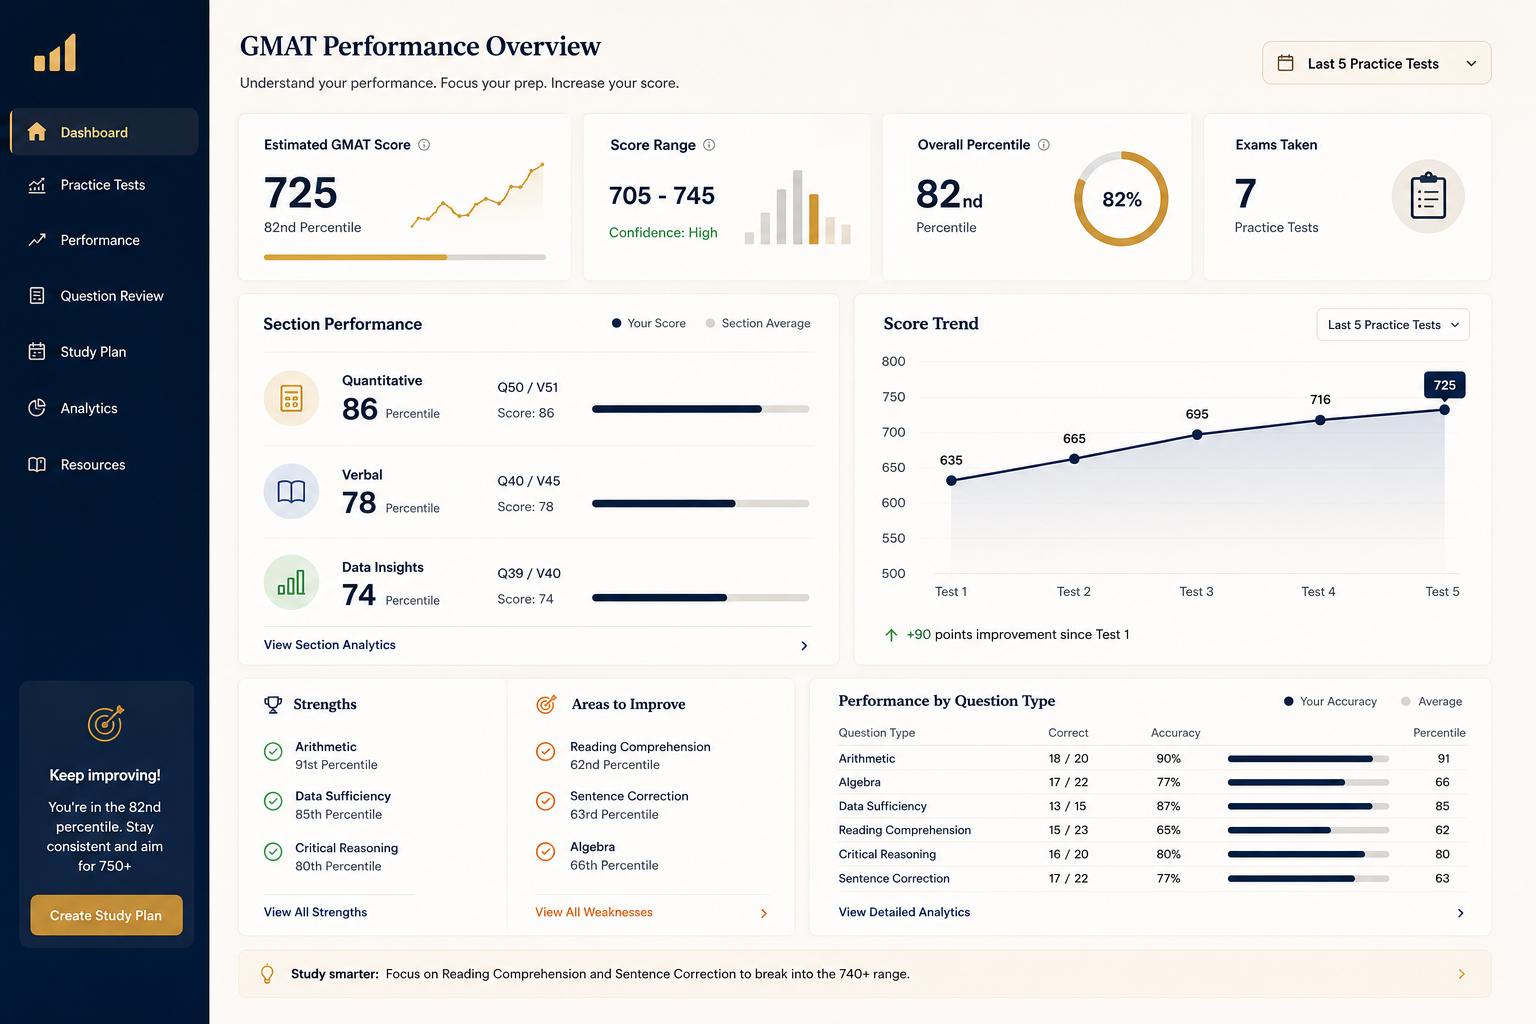The width and height of the screenshot is (1536, 1024).
Task: Click check icon beside Reading Comprehension weakness
Action: tap(546, 752)
